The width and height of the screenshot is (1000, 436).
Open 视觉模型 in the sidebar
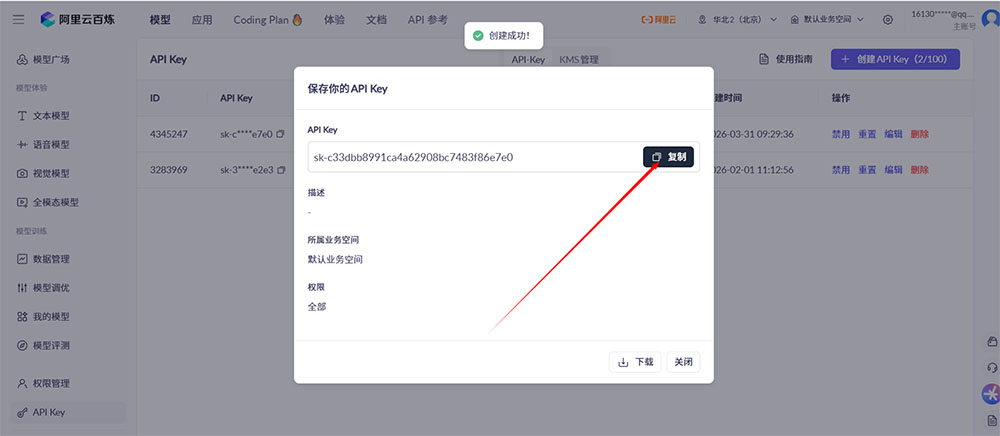click(43, 173)
